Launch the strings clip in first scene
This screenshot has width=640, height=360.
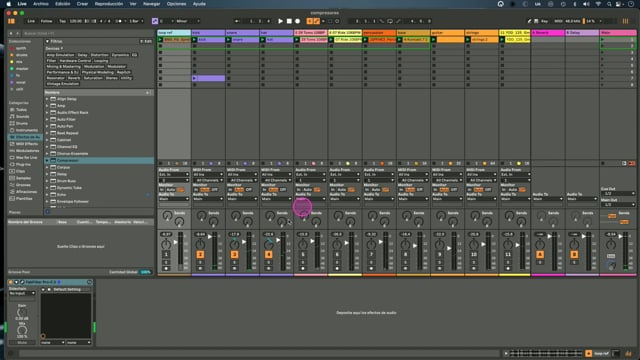point(468,40)
